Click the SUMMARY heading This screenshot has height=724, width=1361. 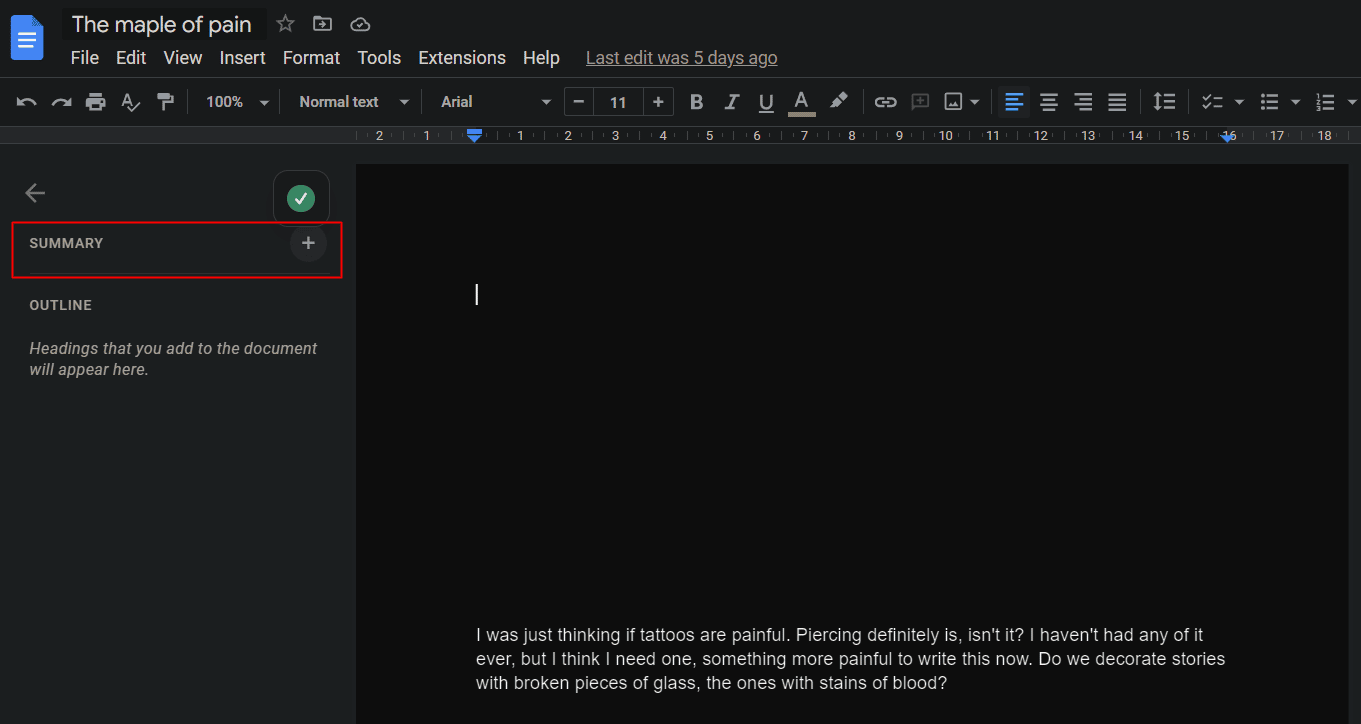tap(66, 243)
